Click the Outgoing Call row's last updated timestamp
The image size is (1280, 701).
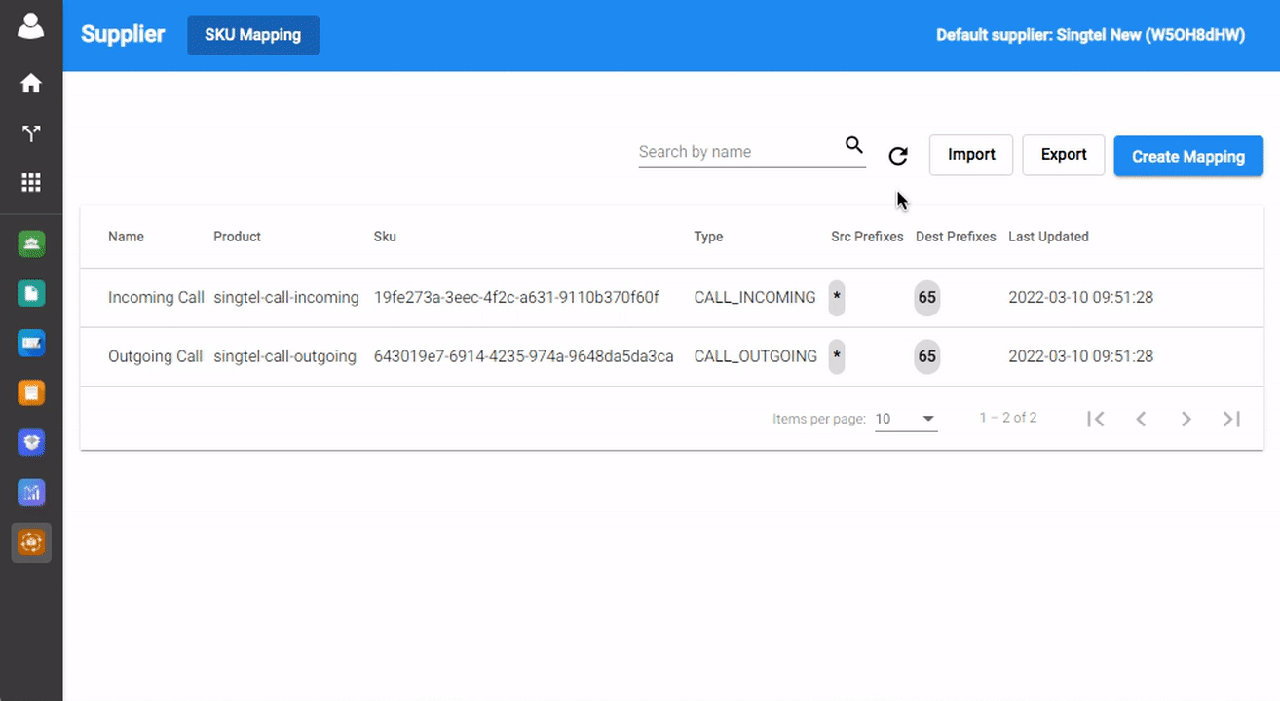coord(1081,356)
